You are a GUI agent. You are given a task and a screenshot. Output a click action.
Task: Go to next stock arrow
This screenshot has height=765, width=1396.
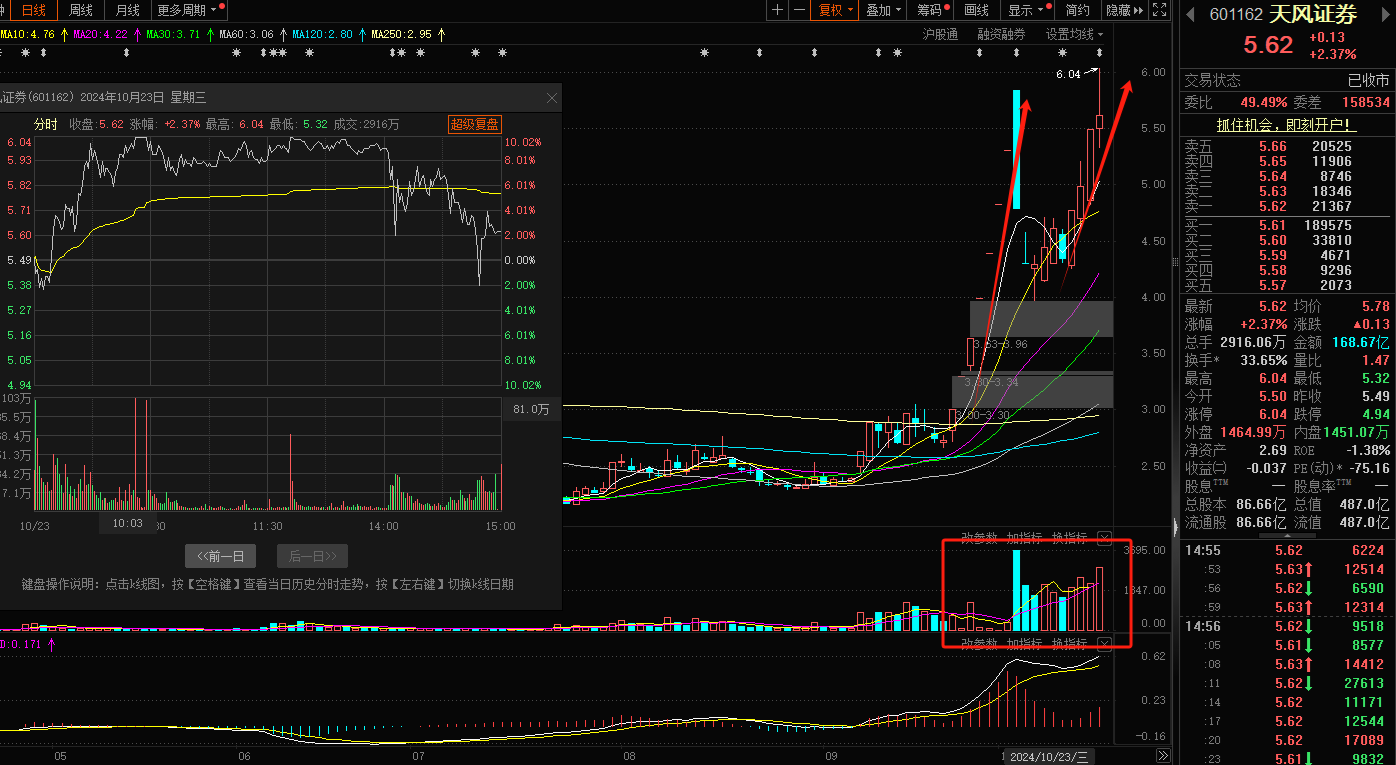pyautogui.click(x=1384, y=15)
